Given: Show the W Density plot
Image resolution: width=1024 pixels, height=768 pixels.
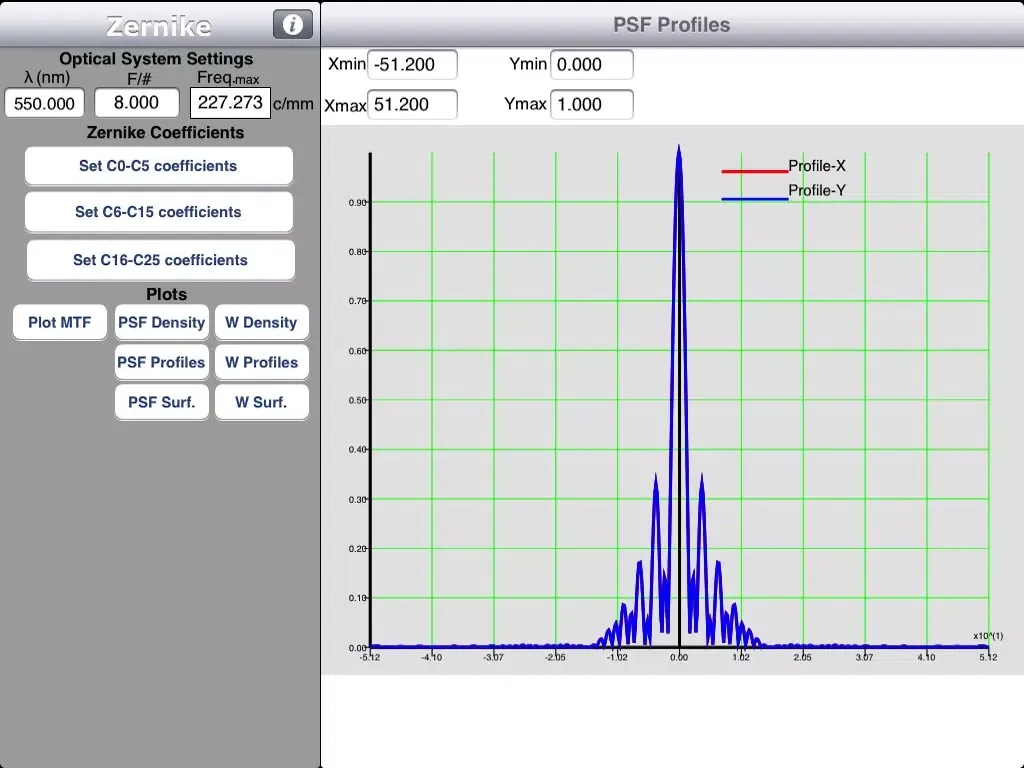Looking at the screenshot, I should tap(261, 322).
